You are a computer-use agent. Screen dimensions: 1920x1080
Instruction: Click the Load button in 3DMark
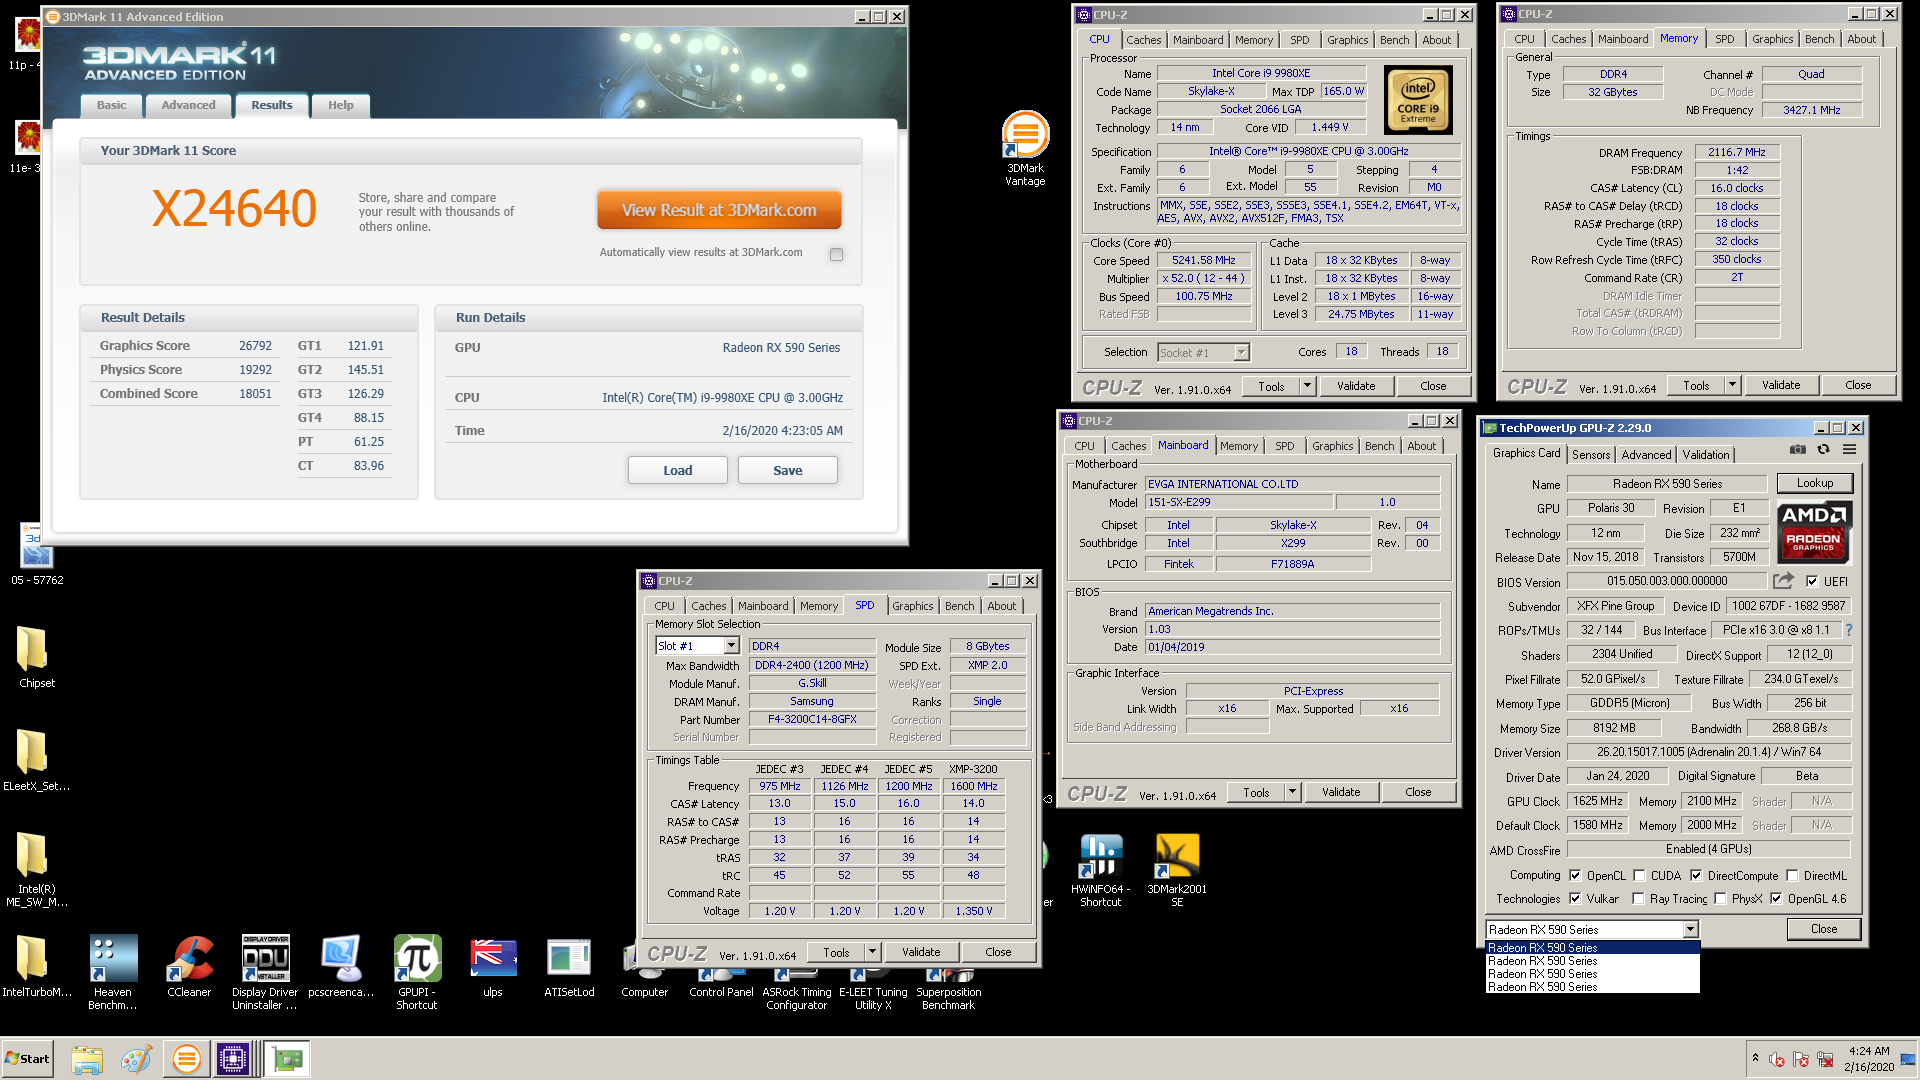coord(677,470)
